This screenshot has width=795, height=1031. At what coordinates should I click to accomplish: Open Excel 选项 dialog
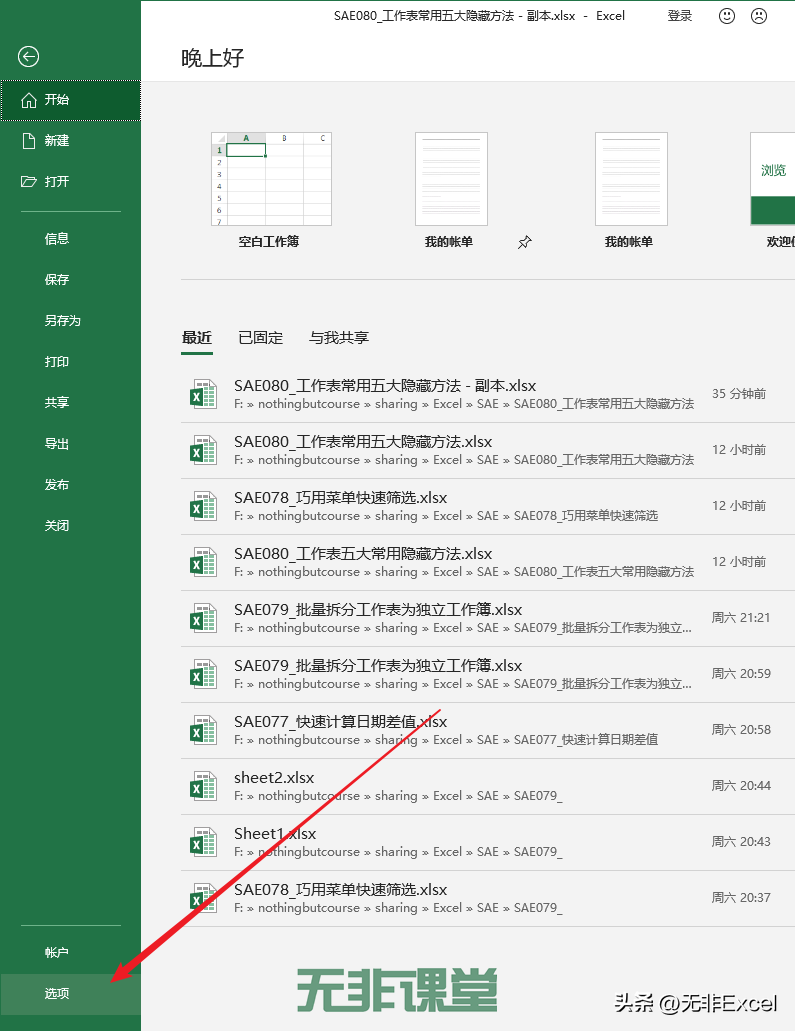tap(70, 994)
